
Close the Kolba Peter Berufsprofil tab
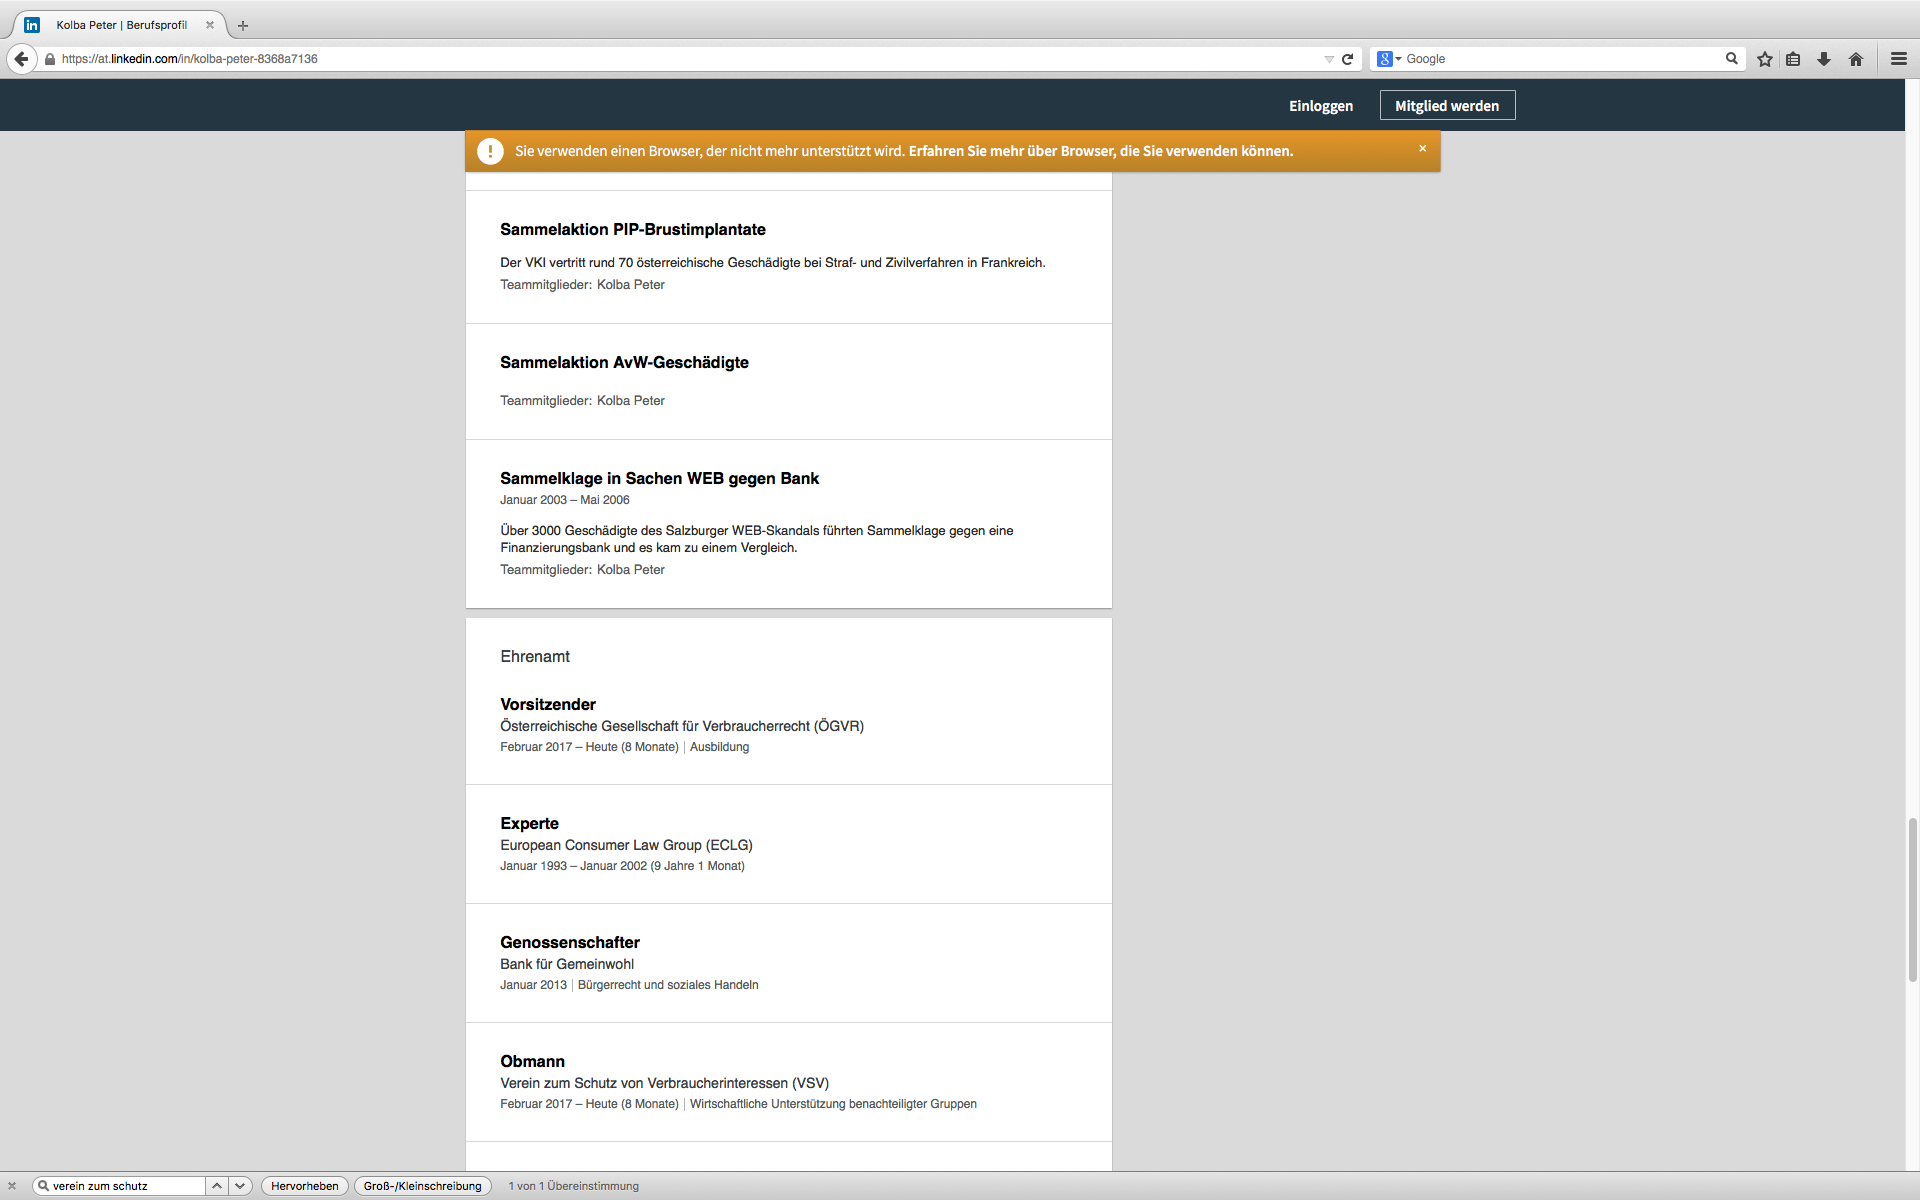click(210, 25)
